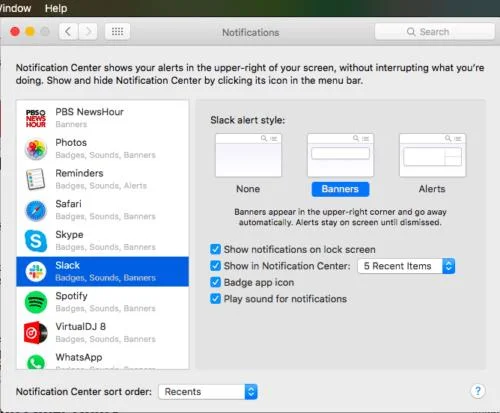The image size is (500, 413).
Task: Click the back navigation button
Action: pos(68,32)
